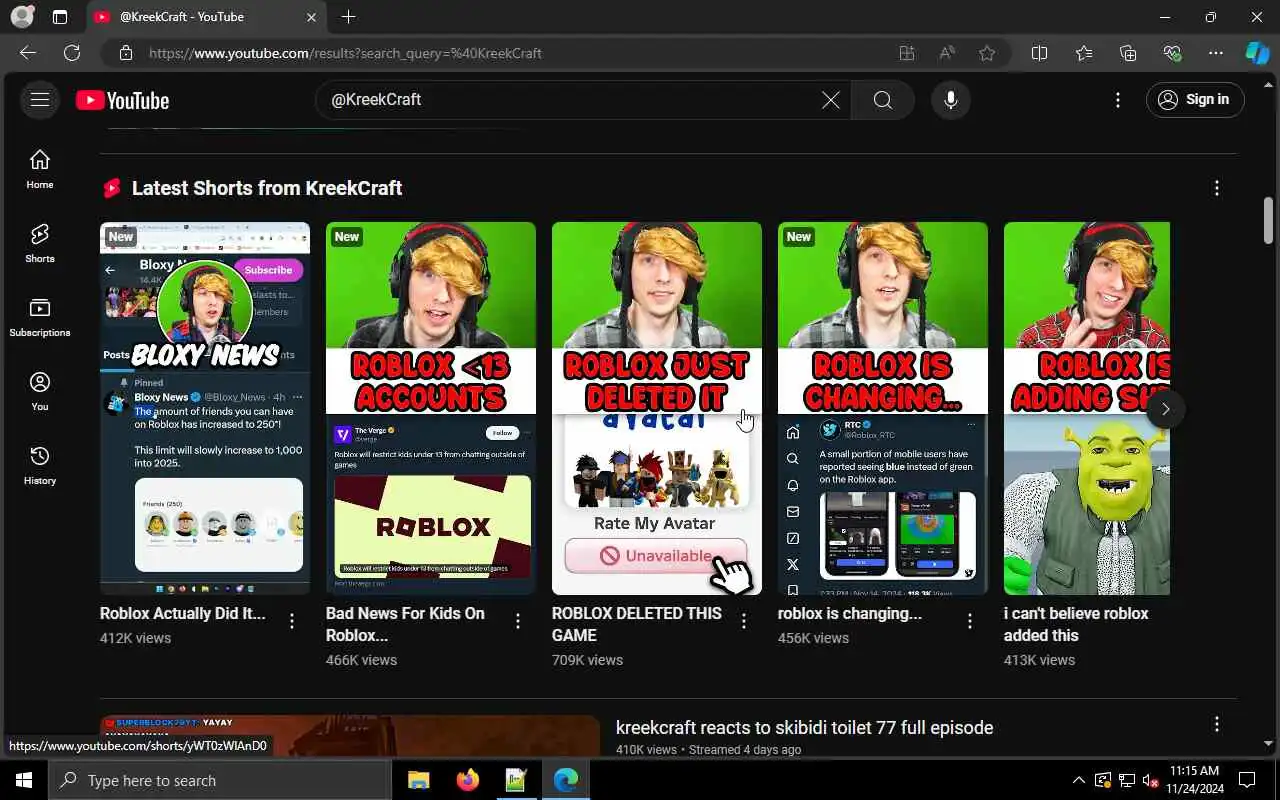Open 'ROBLOX DELETED THIS GAME' title link
This screenshot has height=800, width=1280.
[637, 624]
